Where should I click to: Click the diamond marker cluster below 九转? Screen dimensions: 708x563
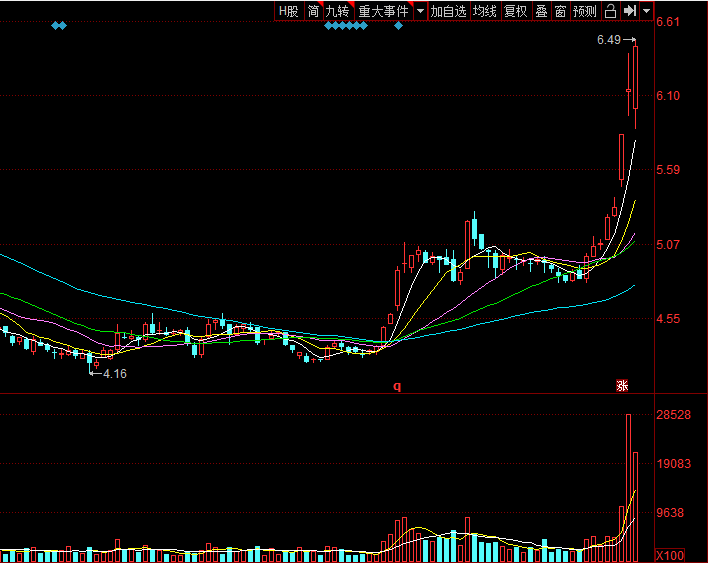pos(346,26)
